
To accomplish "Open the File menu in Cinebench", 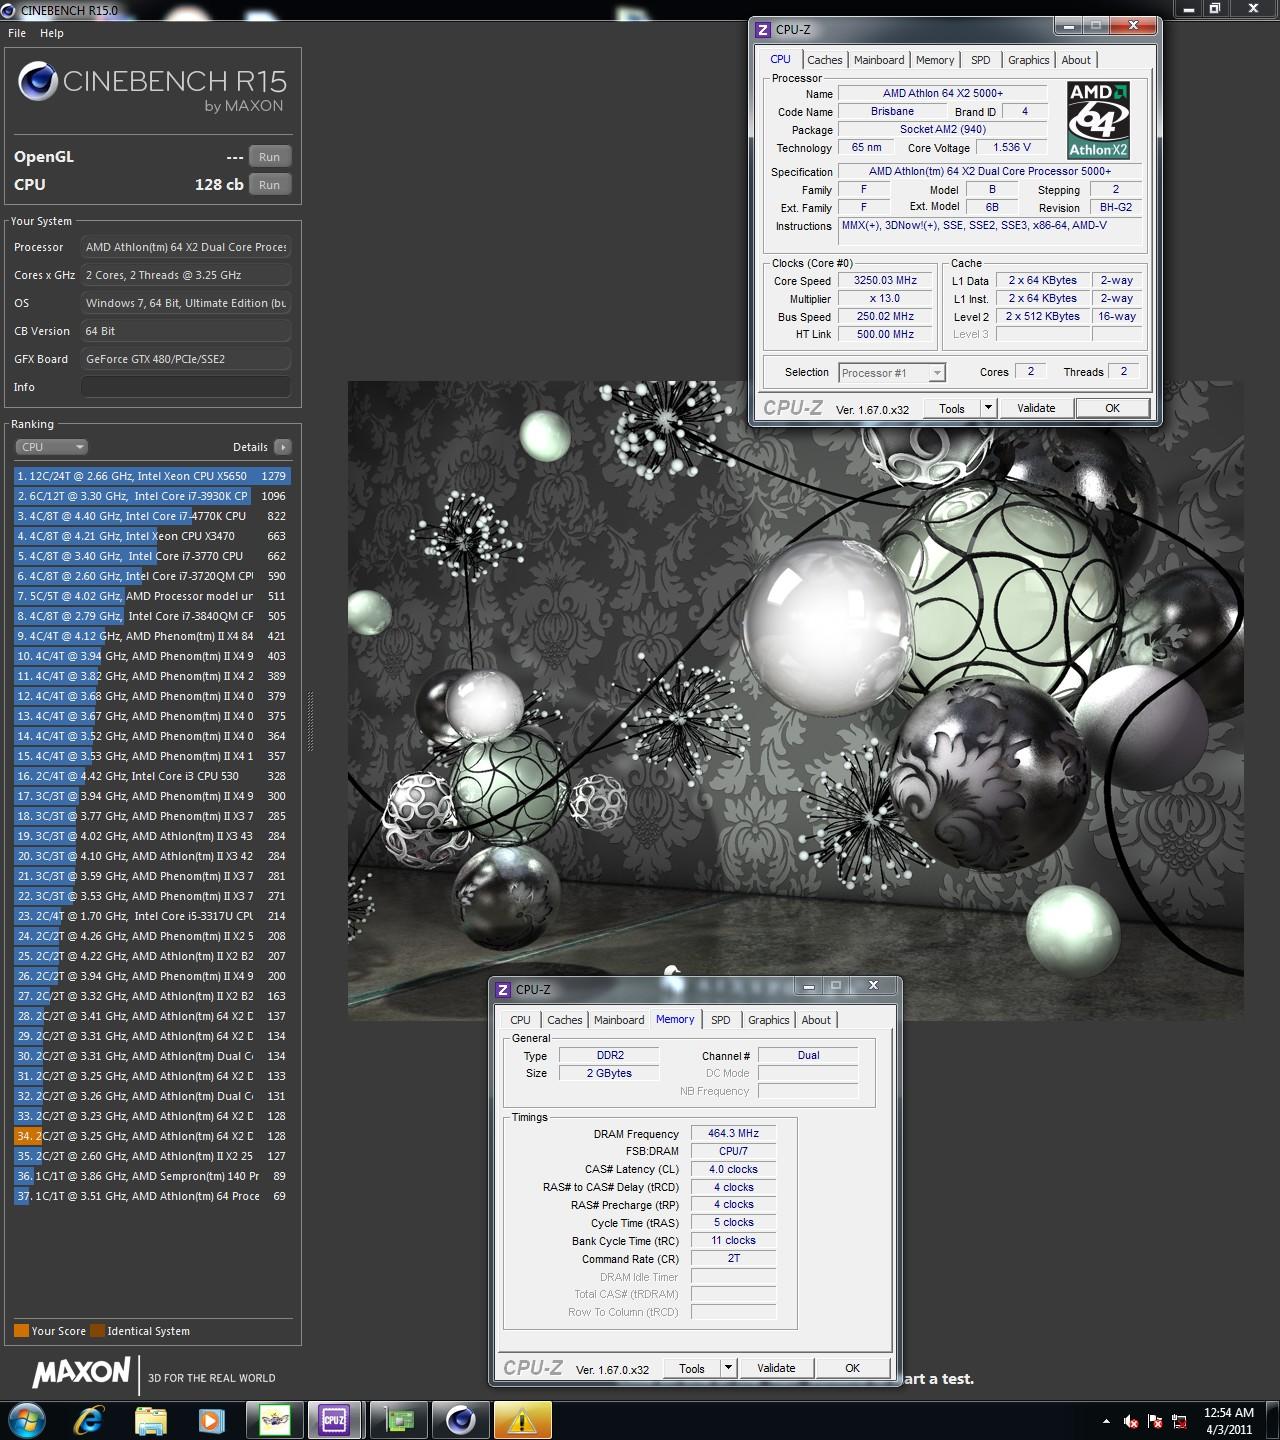I will point(17,33).
